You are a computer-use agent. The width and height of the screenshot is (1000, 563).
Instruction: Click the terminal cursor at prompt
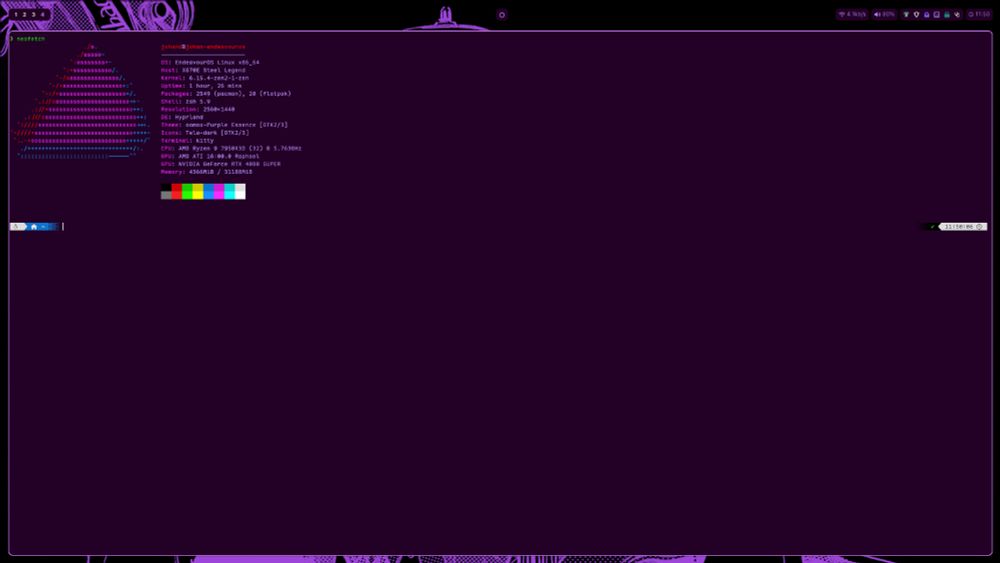62,226
